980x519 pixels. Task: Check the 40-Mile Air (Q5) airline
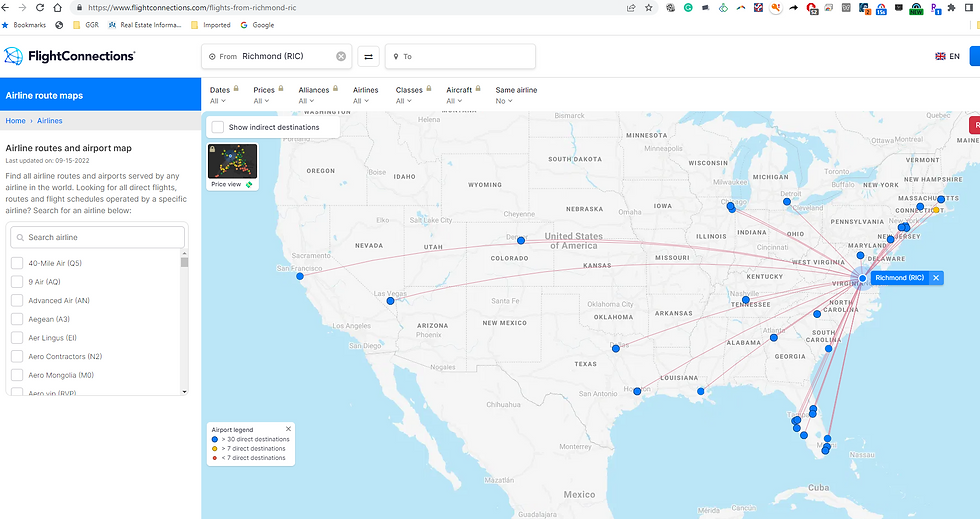tap(18, 263)
